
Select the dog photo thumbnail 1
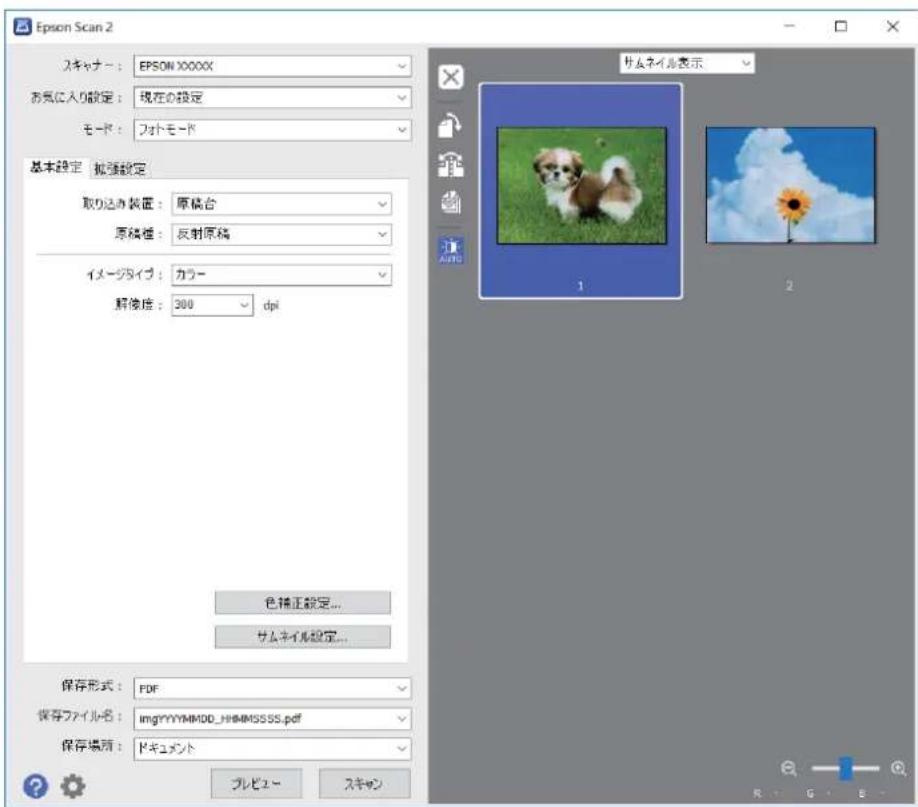tap(581, 191)
